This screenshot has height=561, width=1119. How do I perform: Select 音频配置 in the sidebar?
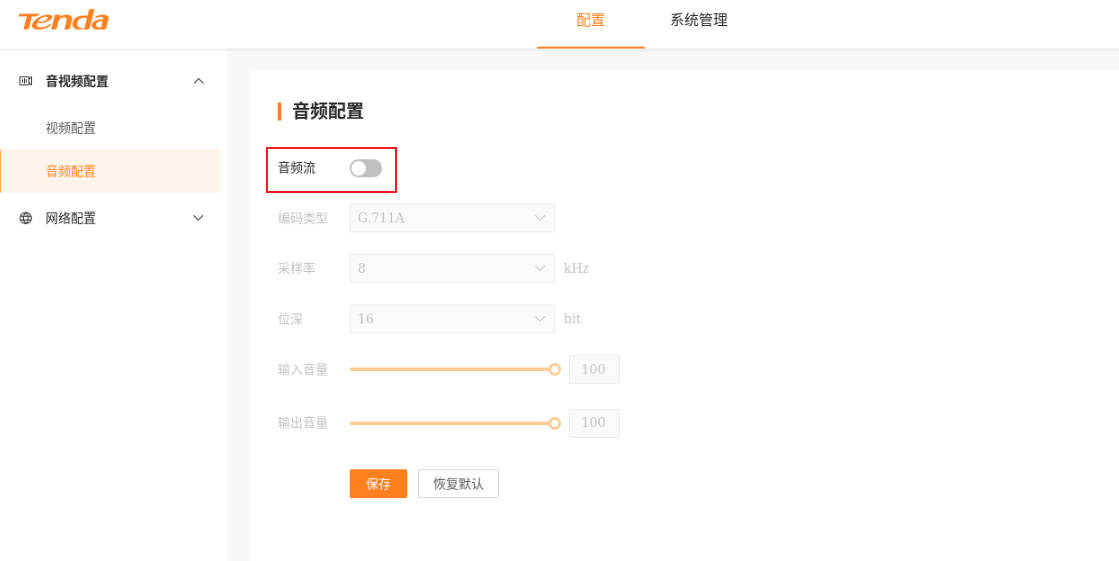click(71, 171)
